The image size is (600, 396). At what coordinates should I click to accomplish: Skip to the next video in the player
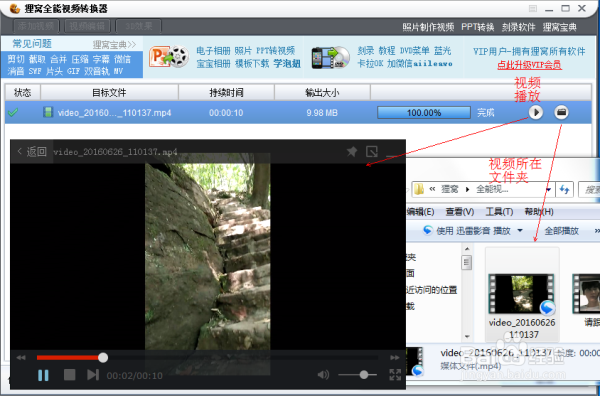[x=93, y=375]
